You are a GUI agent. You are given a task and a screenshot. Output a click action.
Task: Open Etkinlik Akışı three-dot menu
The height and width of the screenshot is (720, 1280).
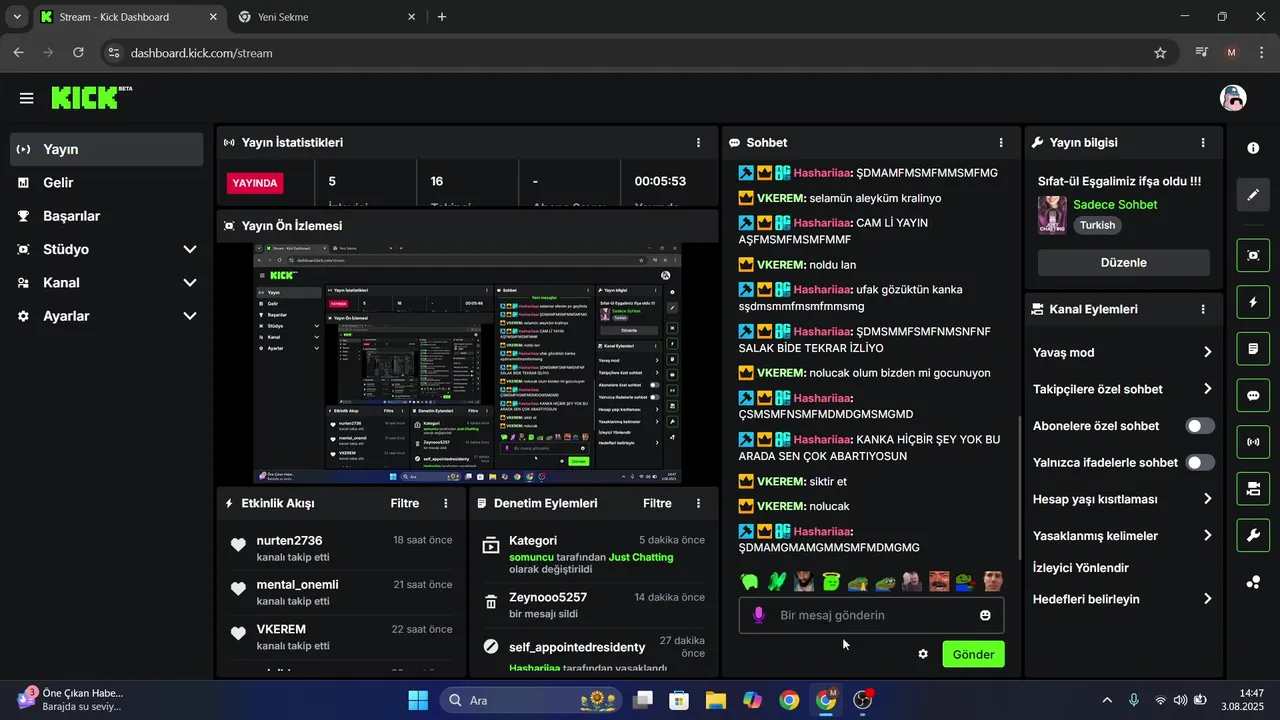[446, 503]
